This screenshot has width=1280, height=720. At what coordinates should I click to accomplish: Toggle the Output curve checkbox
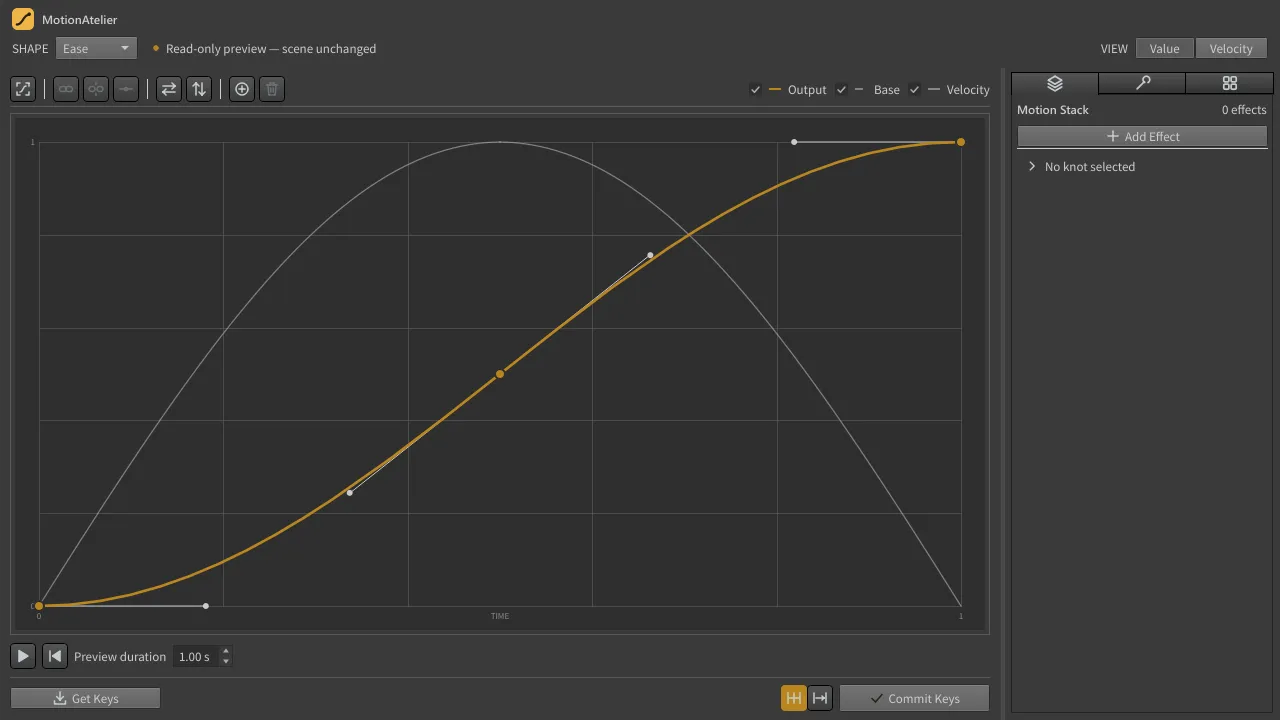pyautogui.click(x=756, y=90)
